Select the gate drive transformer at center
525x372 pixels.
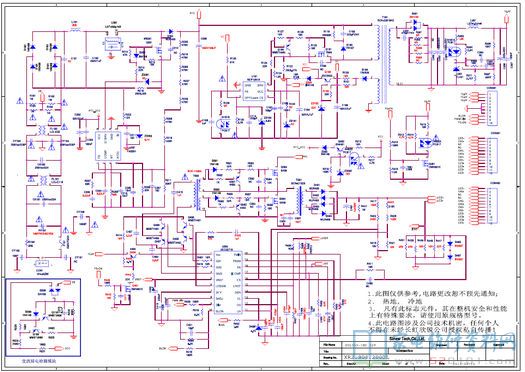198,194
